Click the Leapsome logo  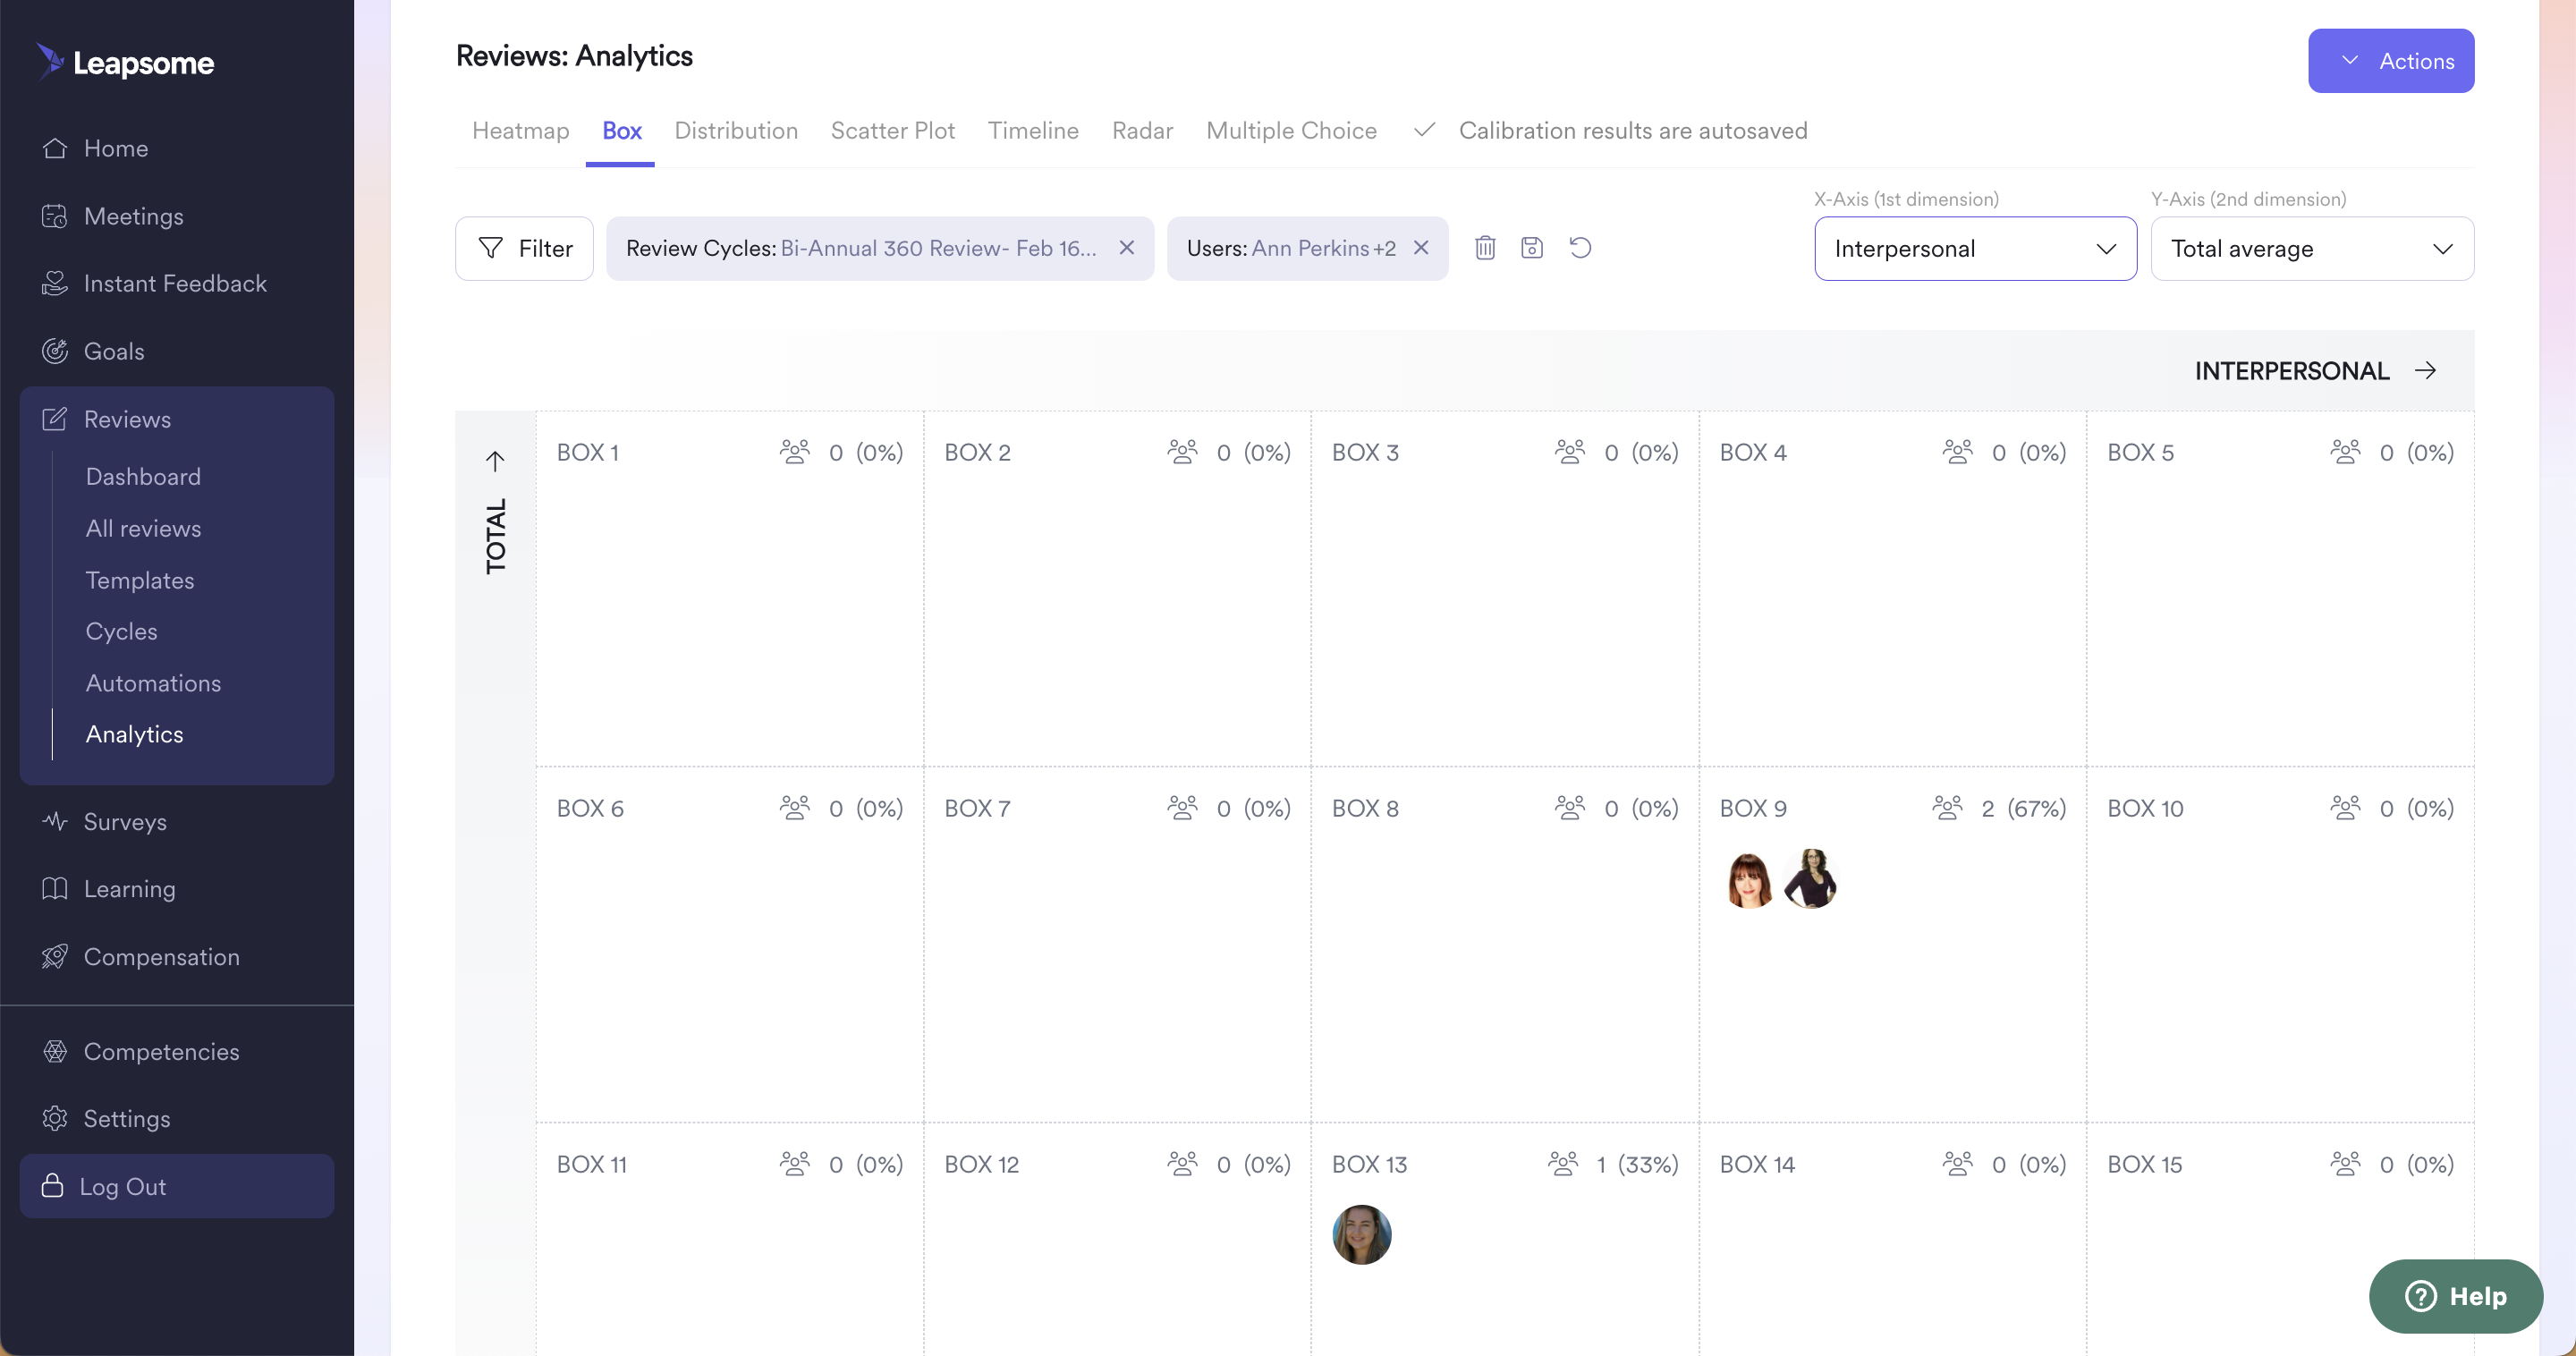pos(125,62)
